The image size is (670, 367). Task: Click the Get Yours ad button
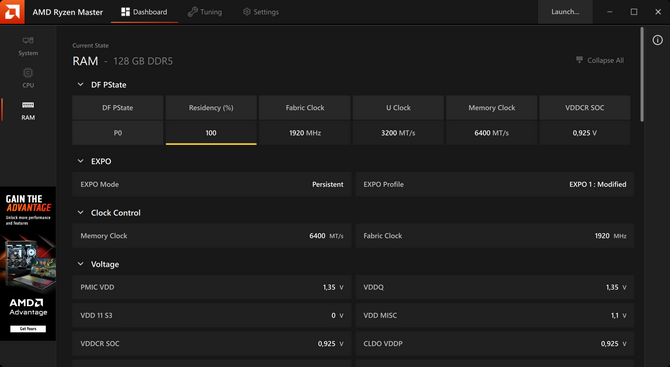28,329
